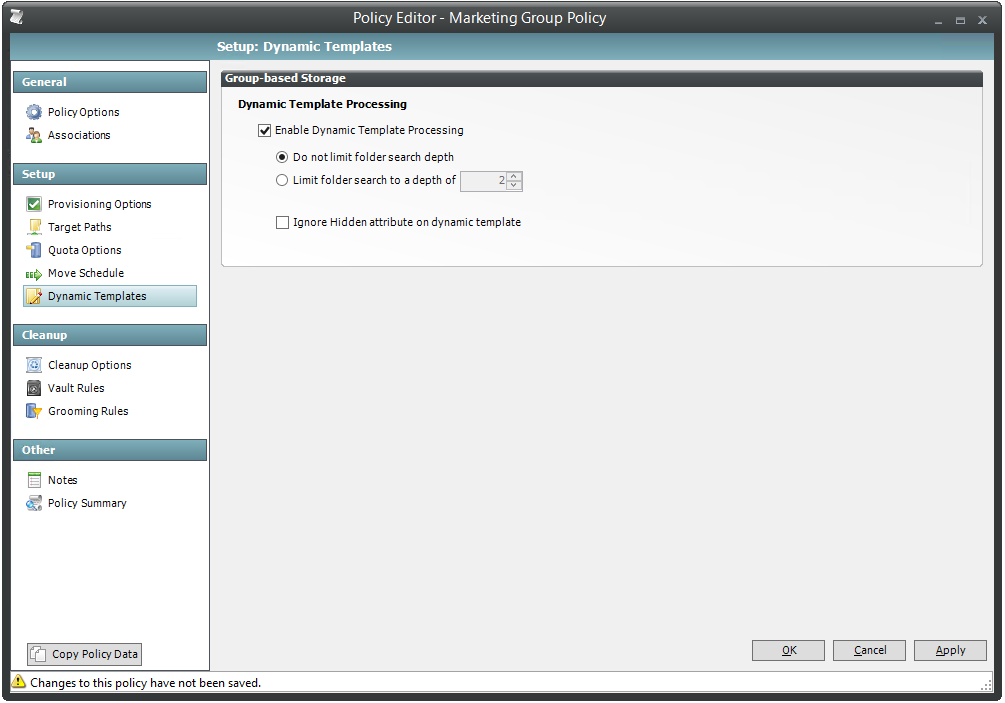Image resolution: width=1005 pixels, height=703 pixels.
Task: Increase folder depth with up spinner arrow
Action: (514, 176)
